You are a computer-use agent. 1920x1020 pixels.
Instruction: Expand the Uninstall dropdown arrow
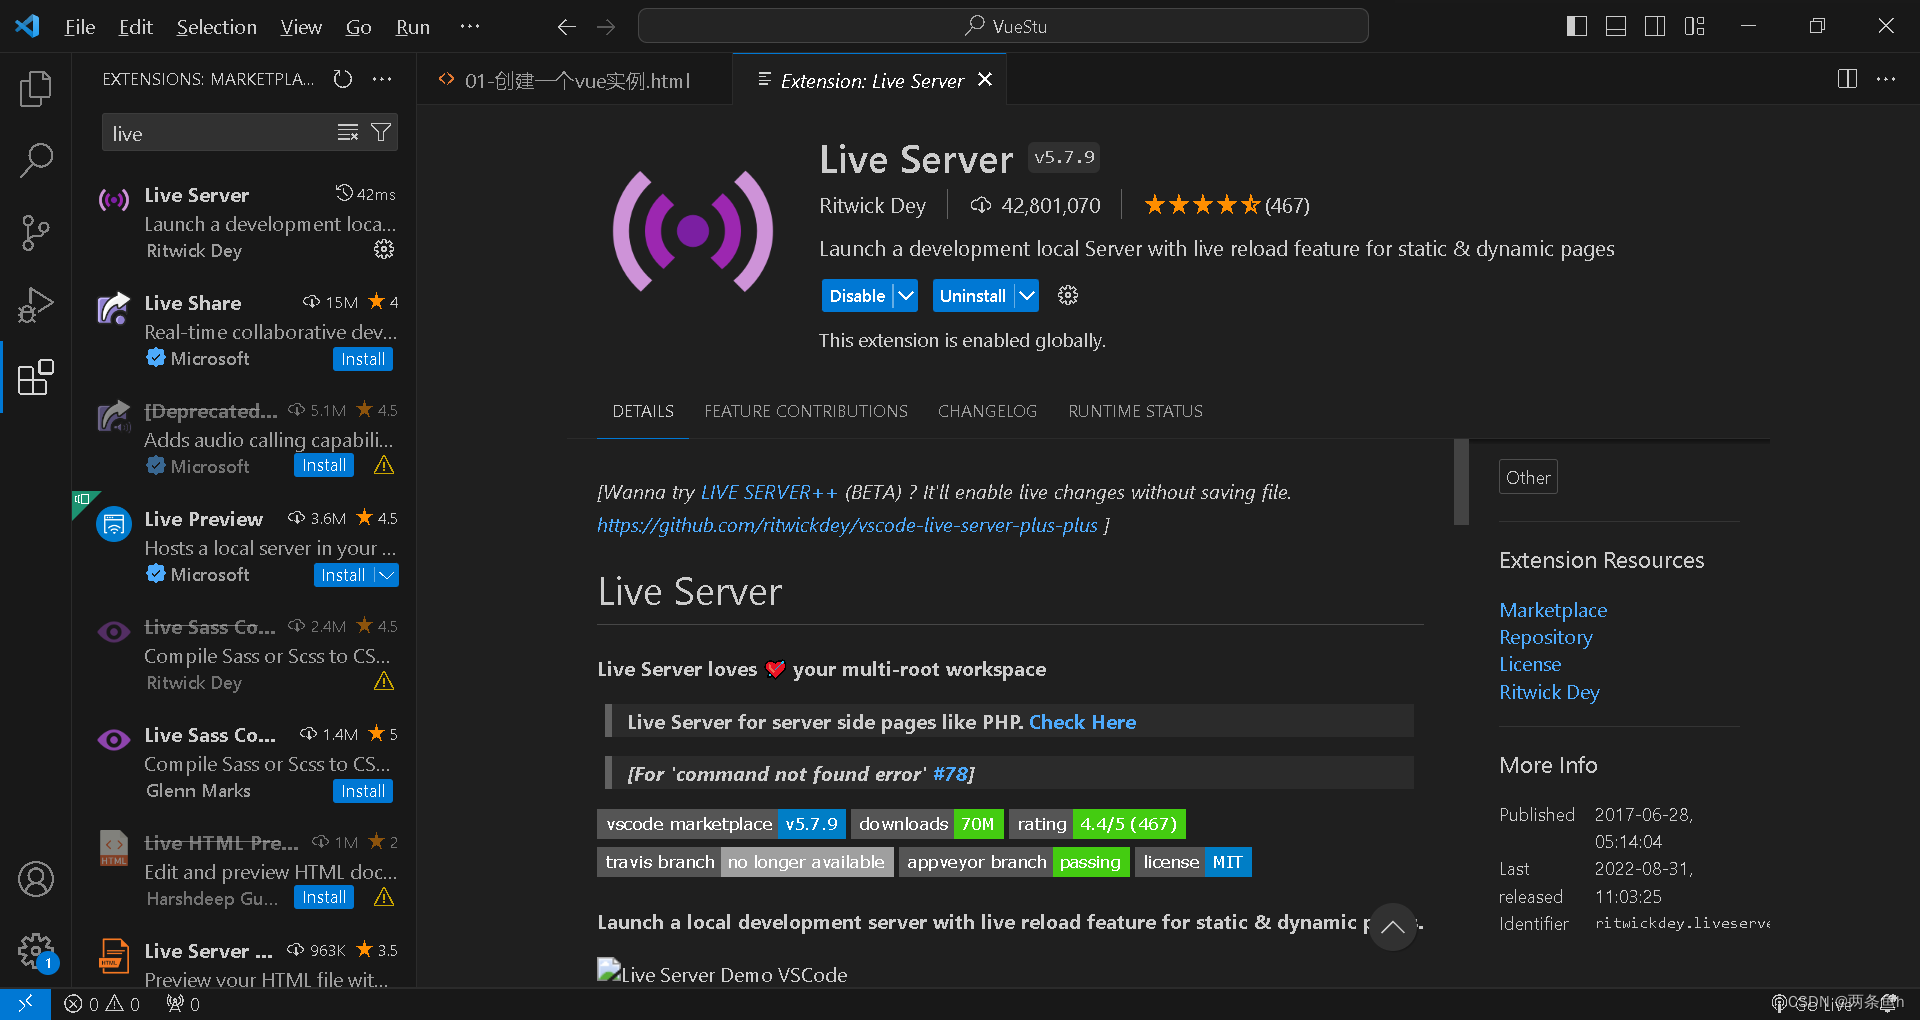click(1027, 296)
